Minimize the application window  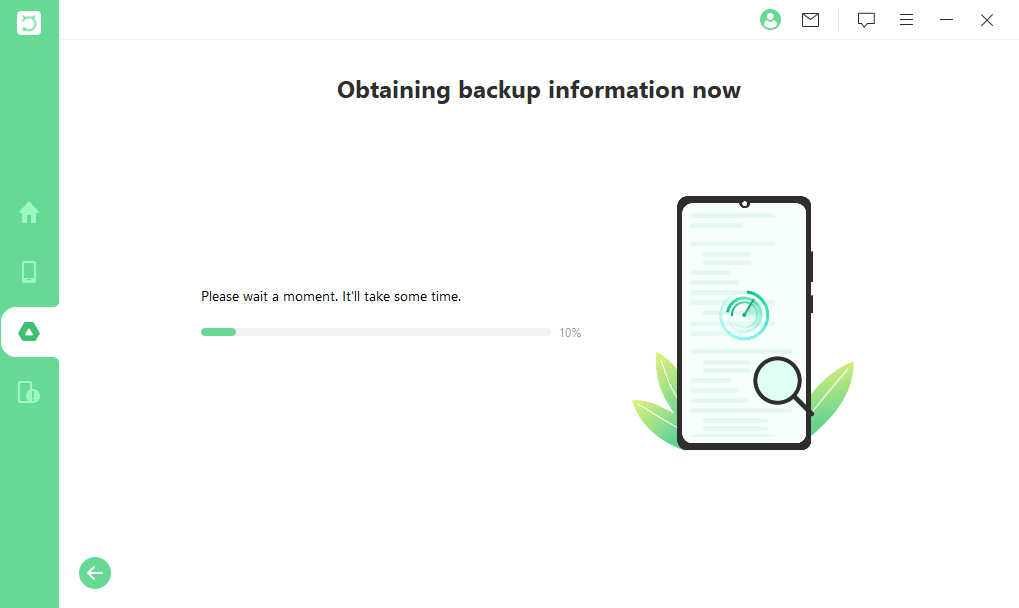tap(946, 20)
